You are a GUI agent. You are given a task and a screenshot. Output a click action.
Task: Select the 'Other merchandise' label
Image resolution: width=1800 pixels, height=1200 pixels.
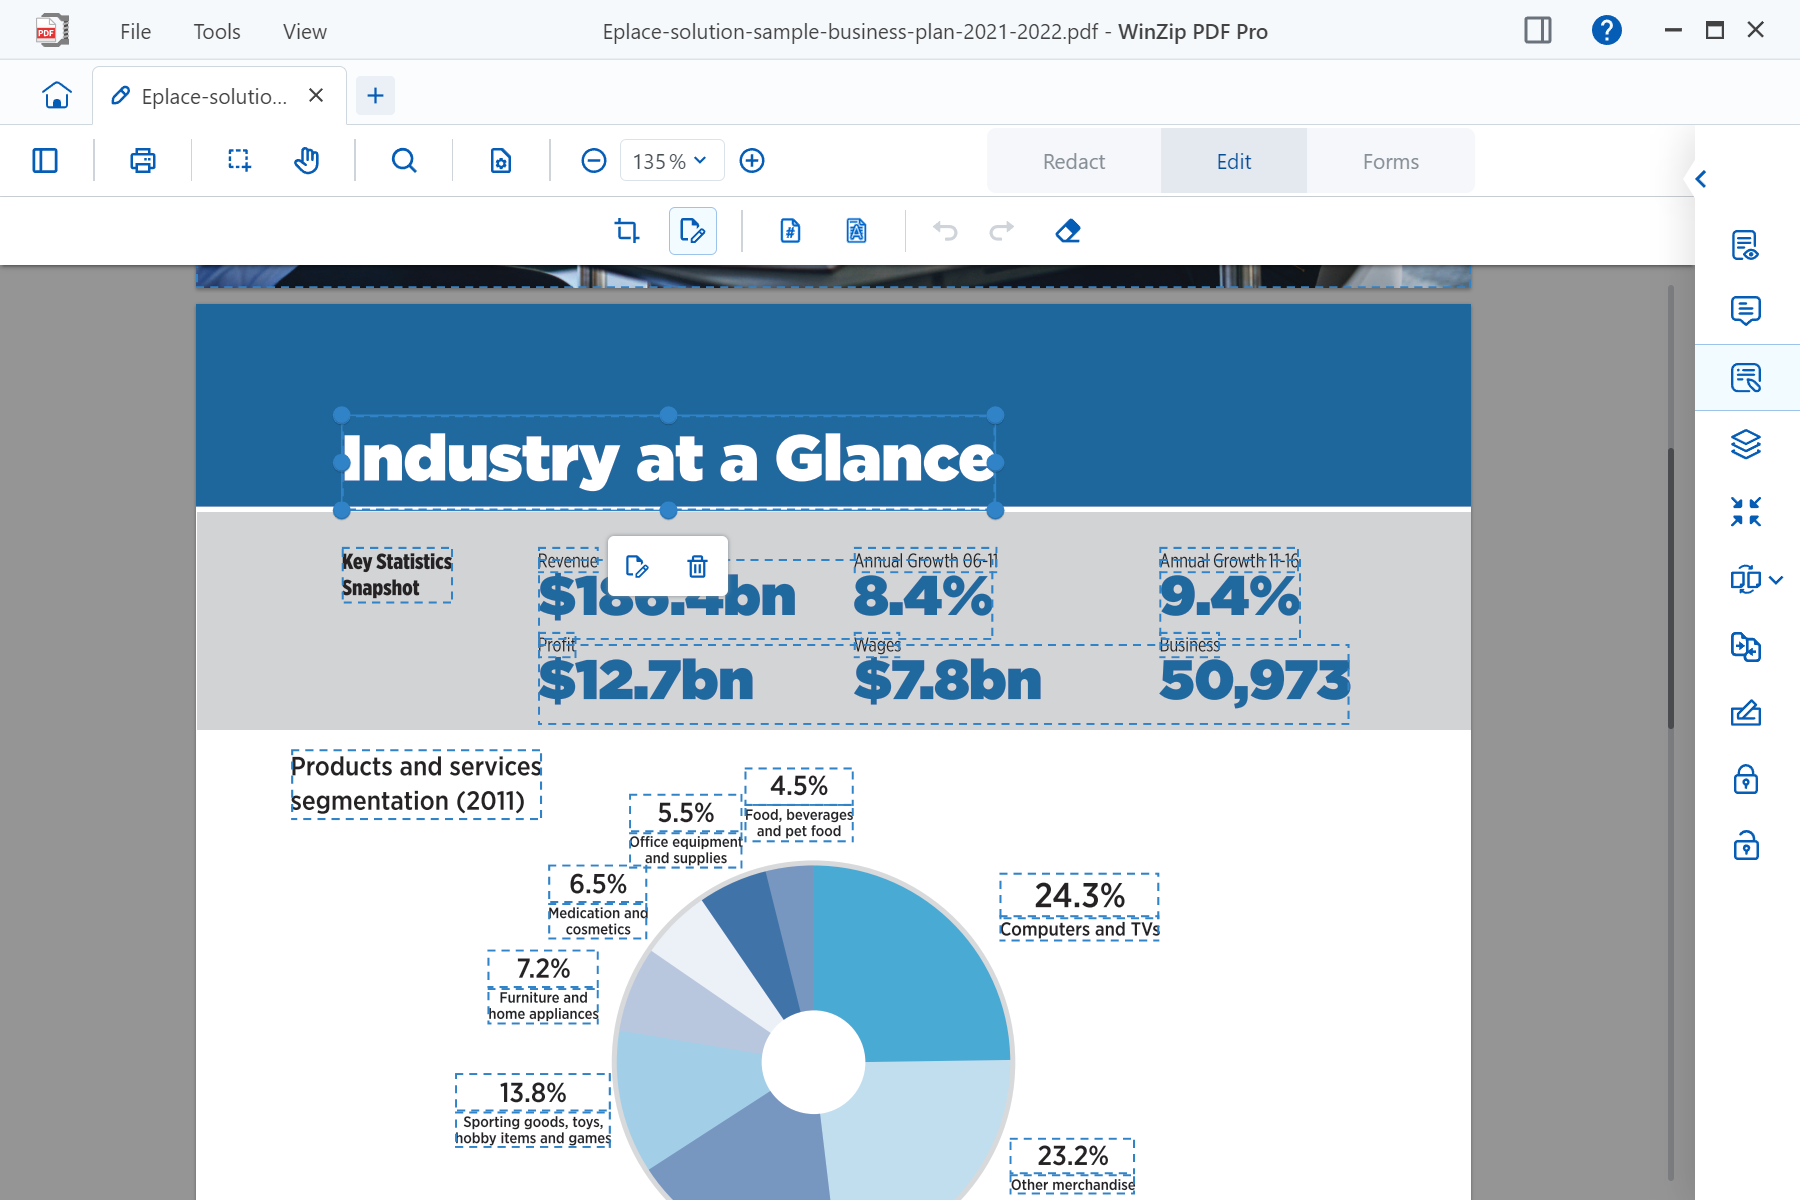pyautogui.click(x=1072, y=1185)
